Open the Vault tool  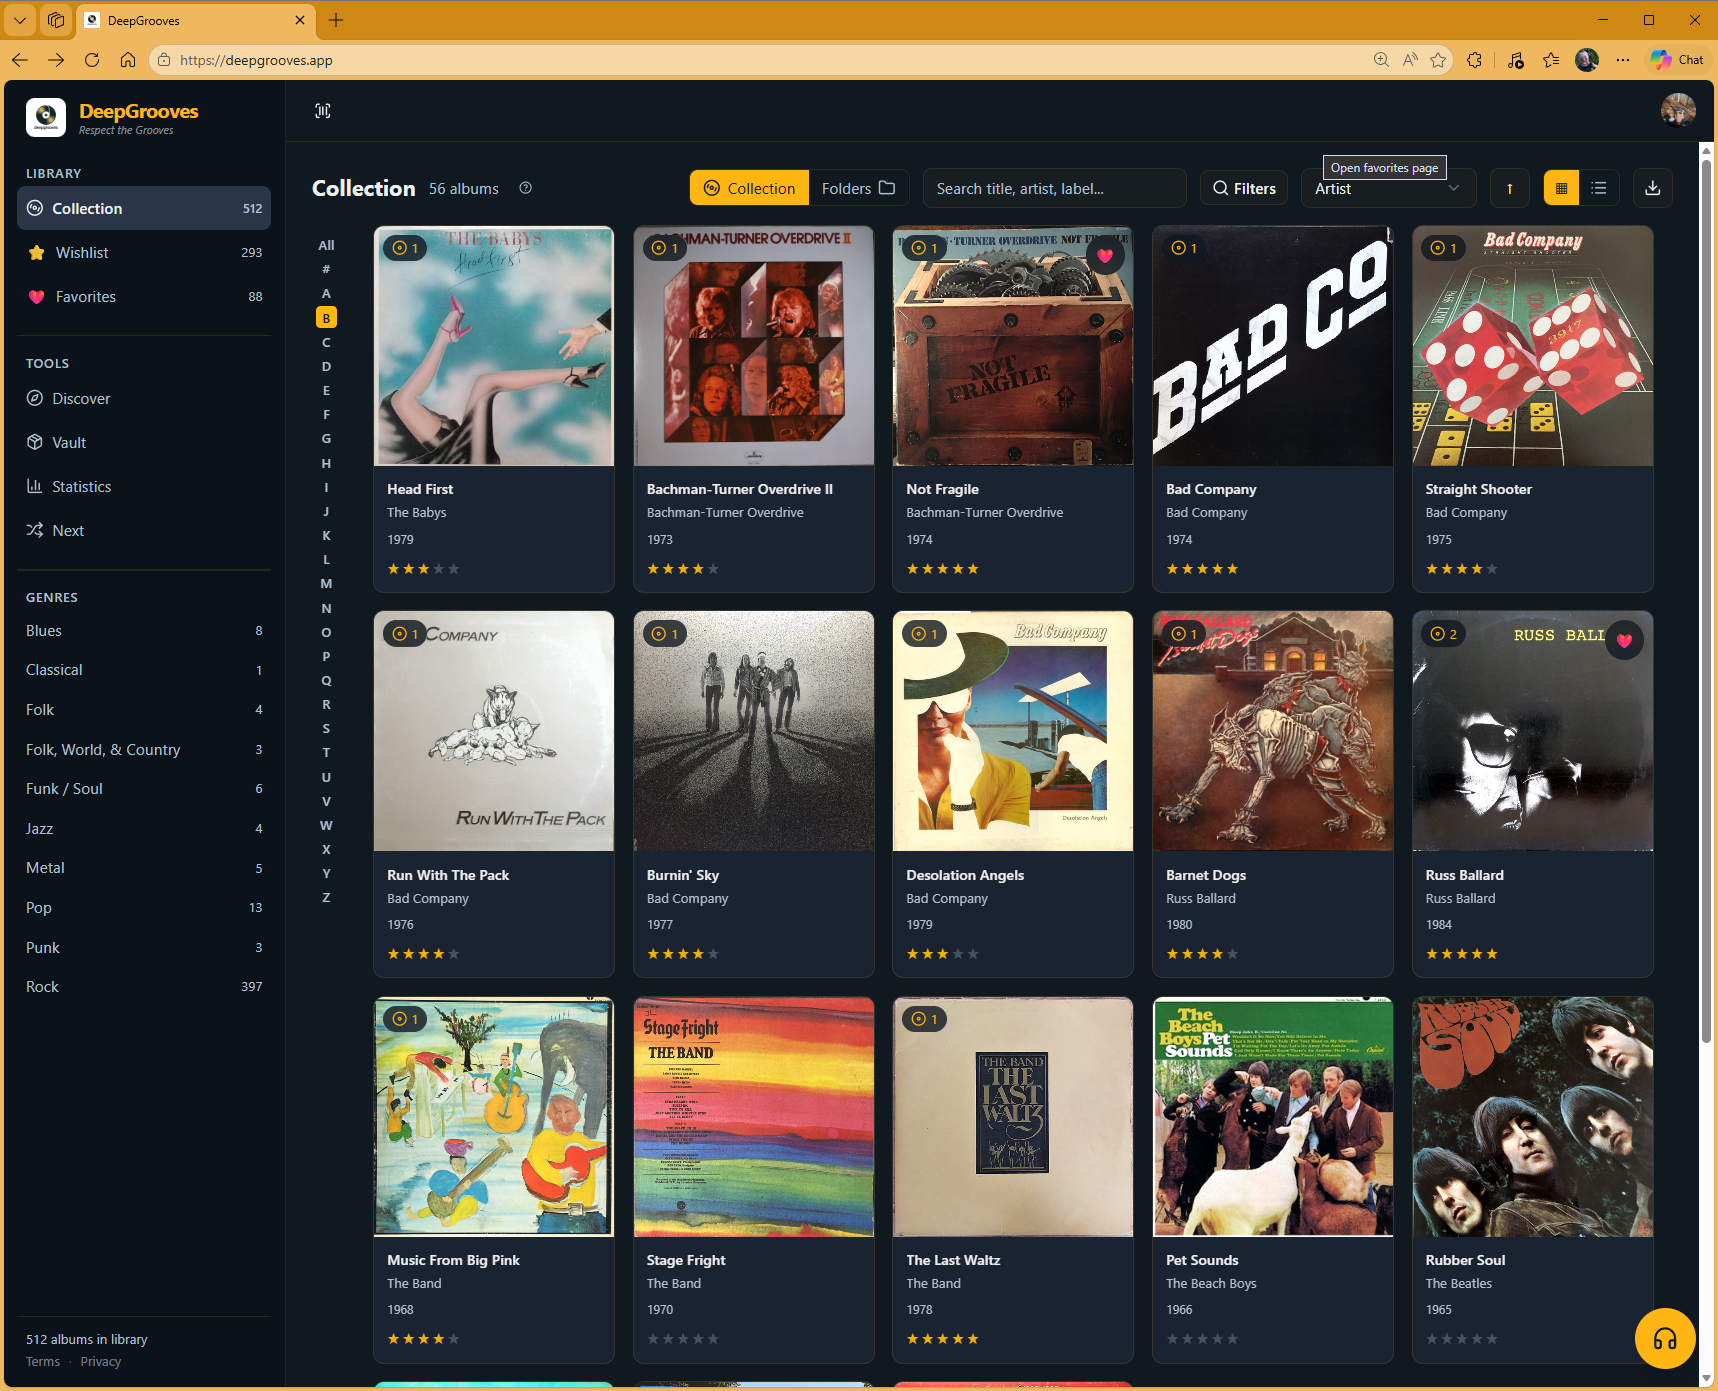[x=144, y=442]
